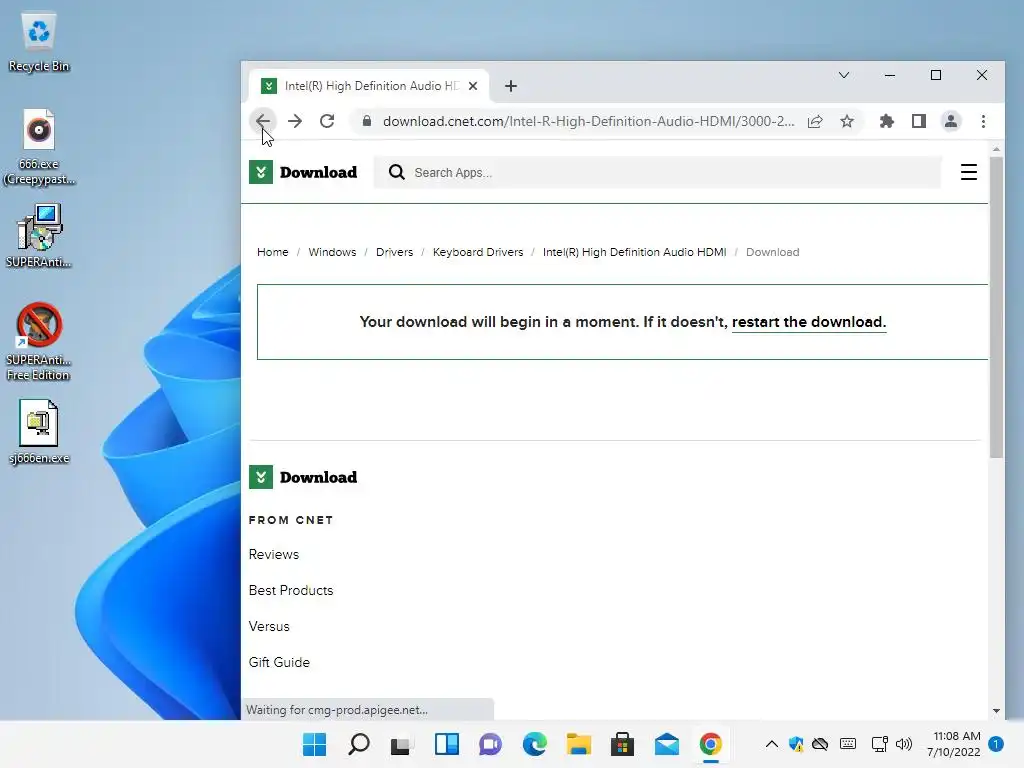Open the Windows Start button

click(x=315, y=744)
